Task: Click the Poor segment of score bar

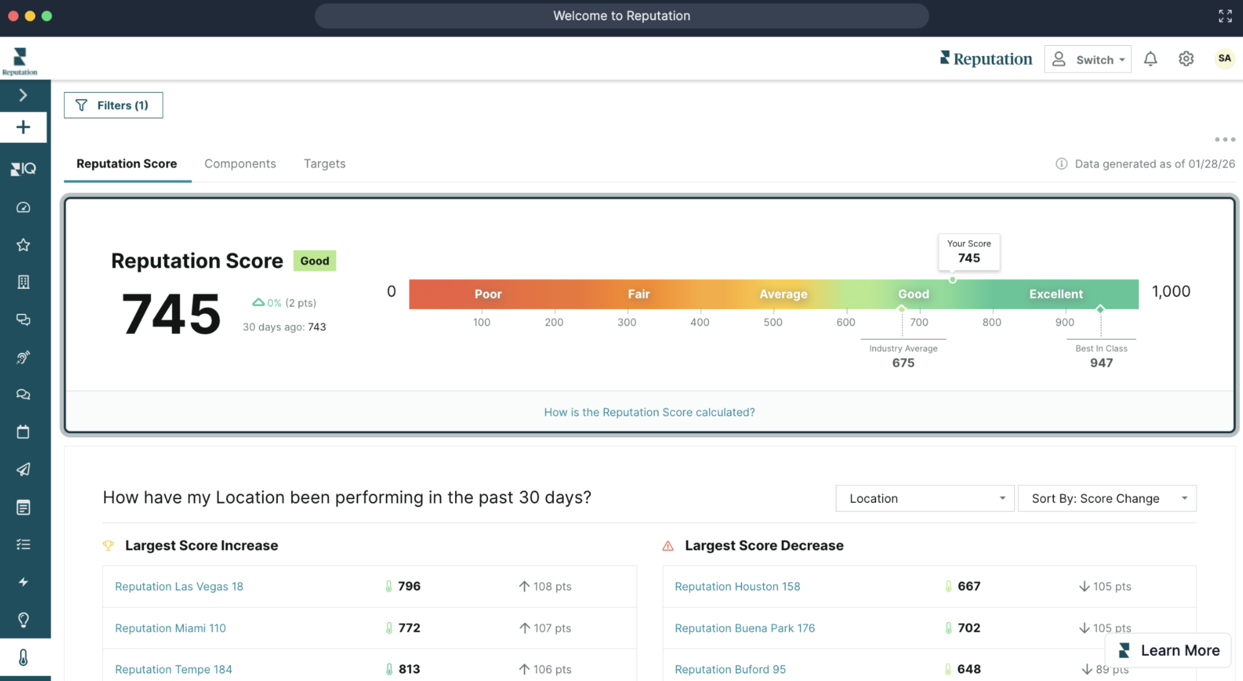Action: click(488, 294)
